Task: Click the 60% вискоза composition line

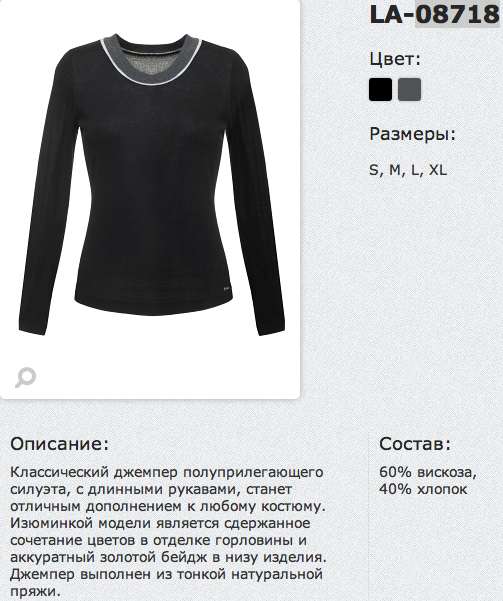Action: pyautogui.click(x=428, y=472)
